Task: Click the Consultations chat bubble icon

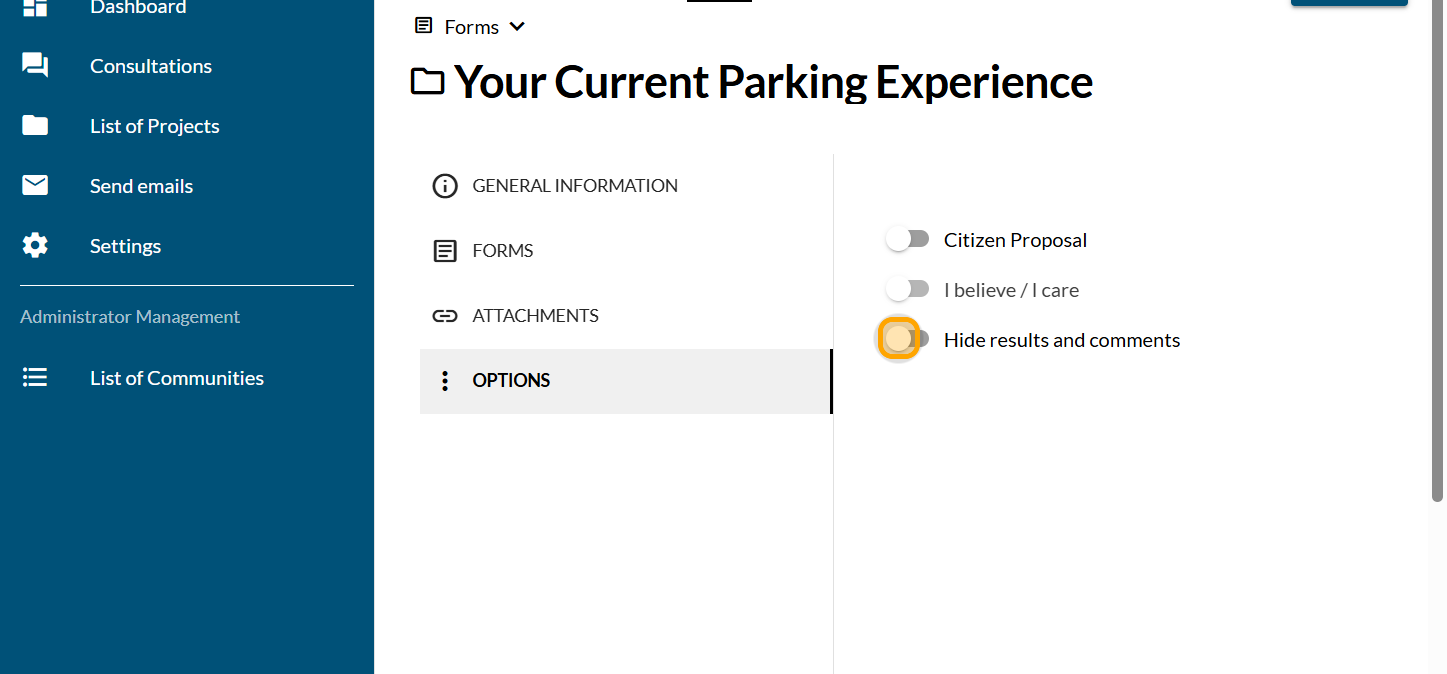Action: (35, 66)
